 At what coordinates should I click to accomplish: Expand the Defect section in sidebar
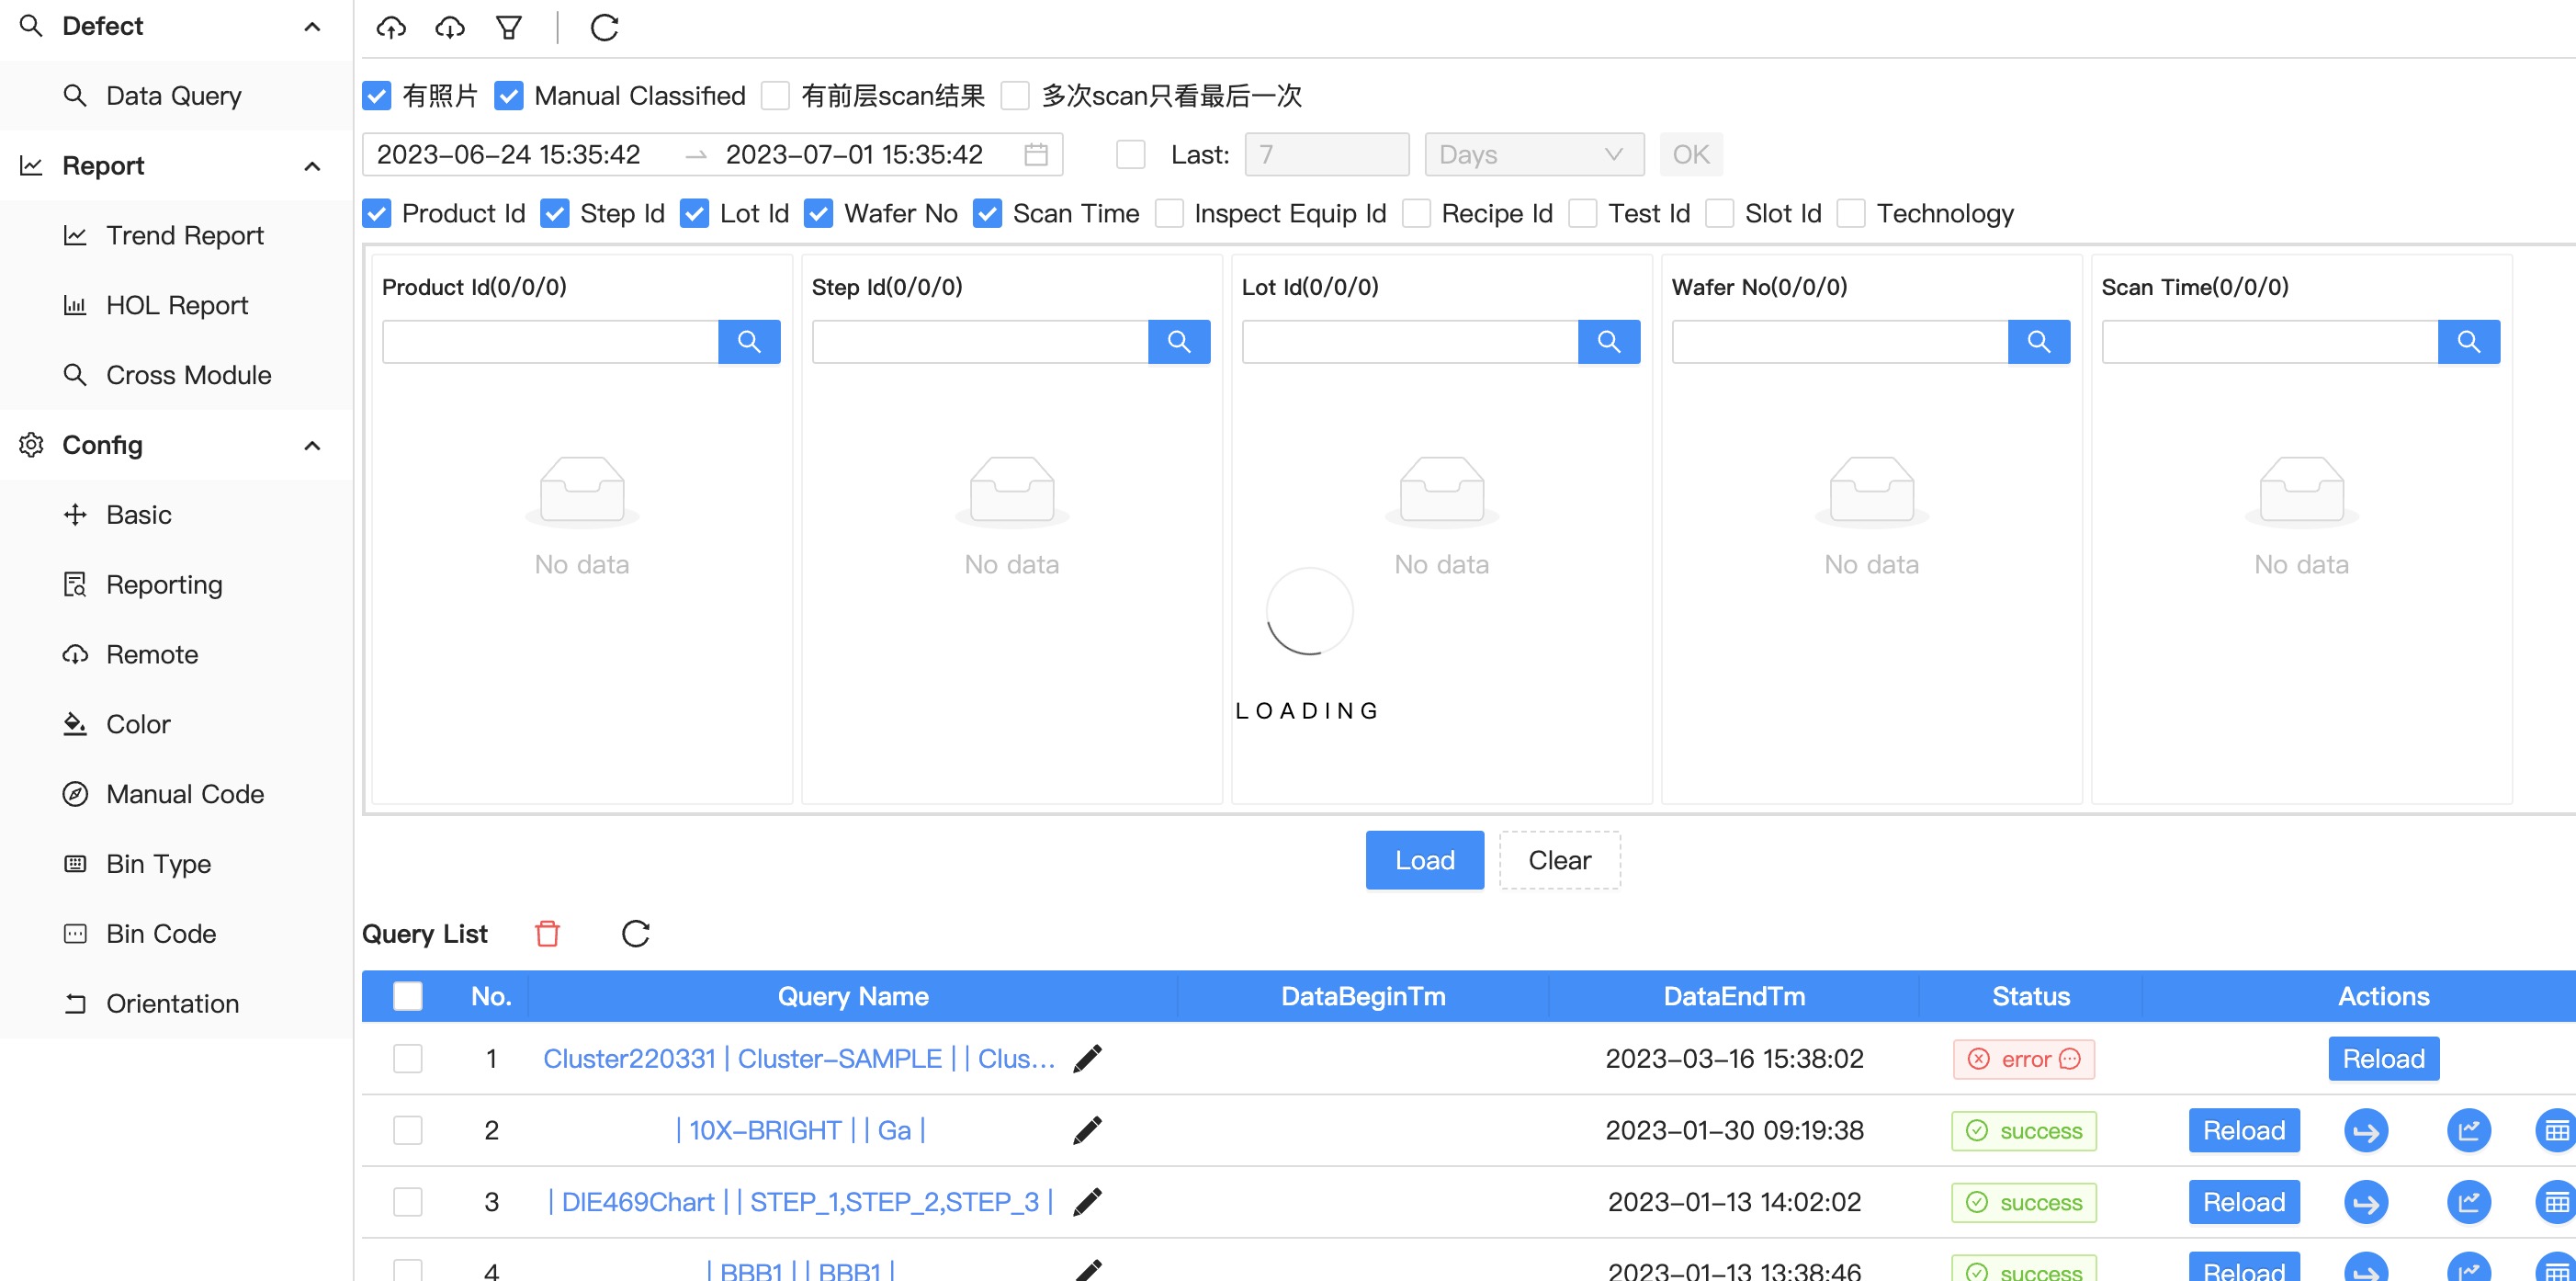312,25
